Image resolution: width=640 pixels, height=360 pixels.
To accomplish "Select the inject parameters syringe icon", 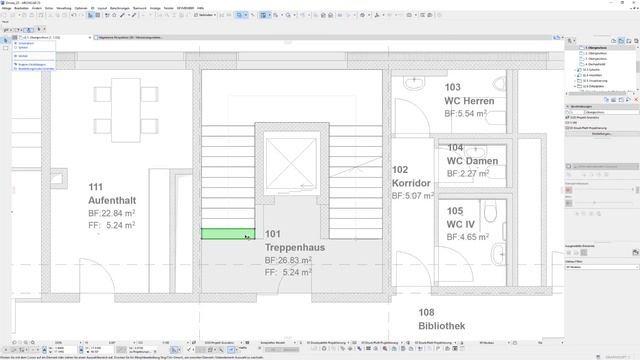I will 134,15.
